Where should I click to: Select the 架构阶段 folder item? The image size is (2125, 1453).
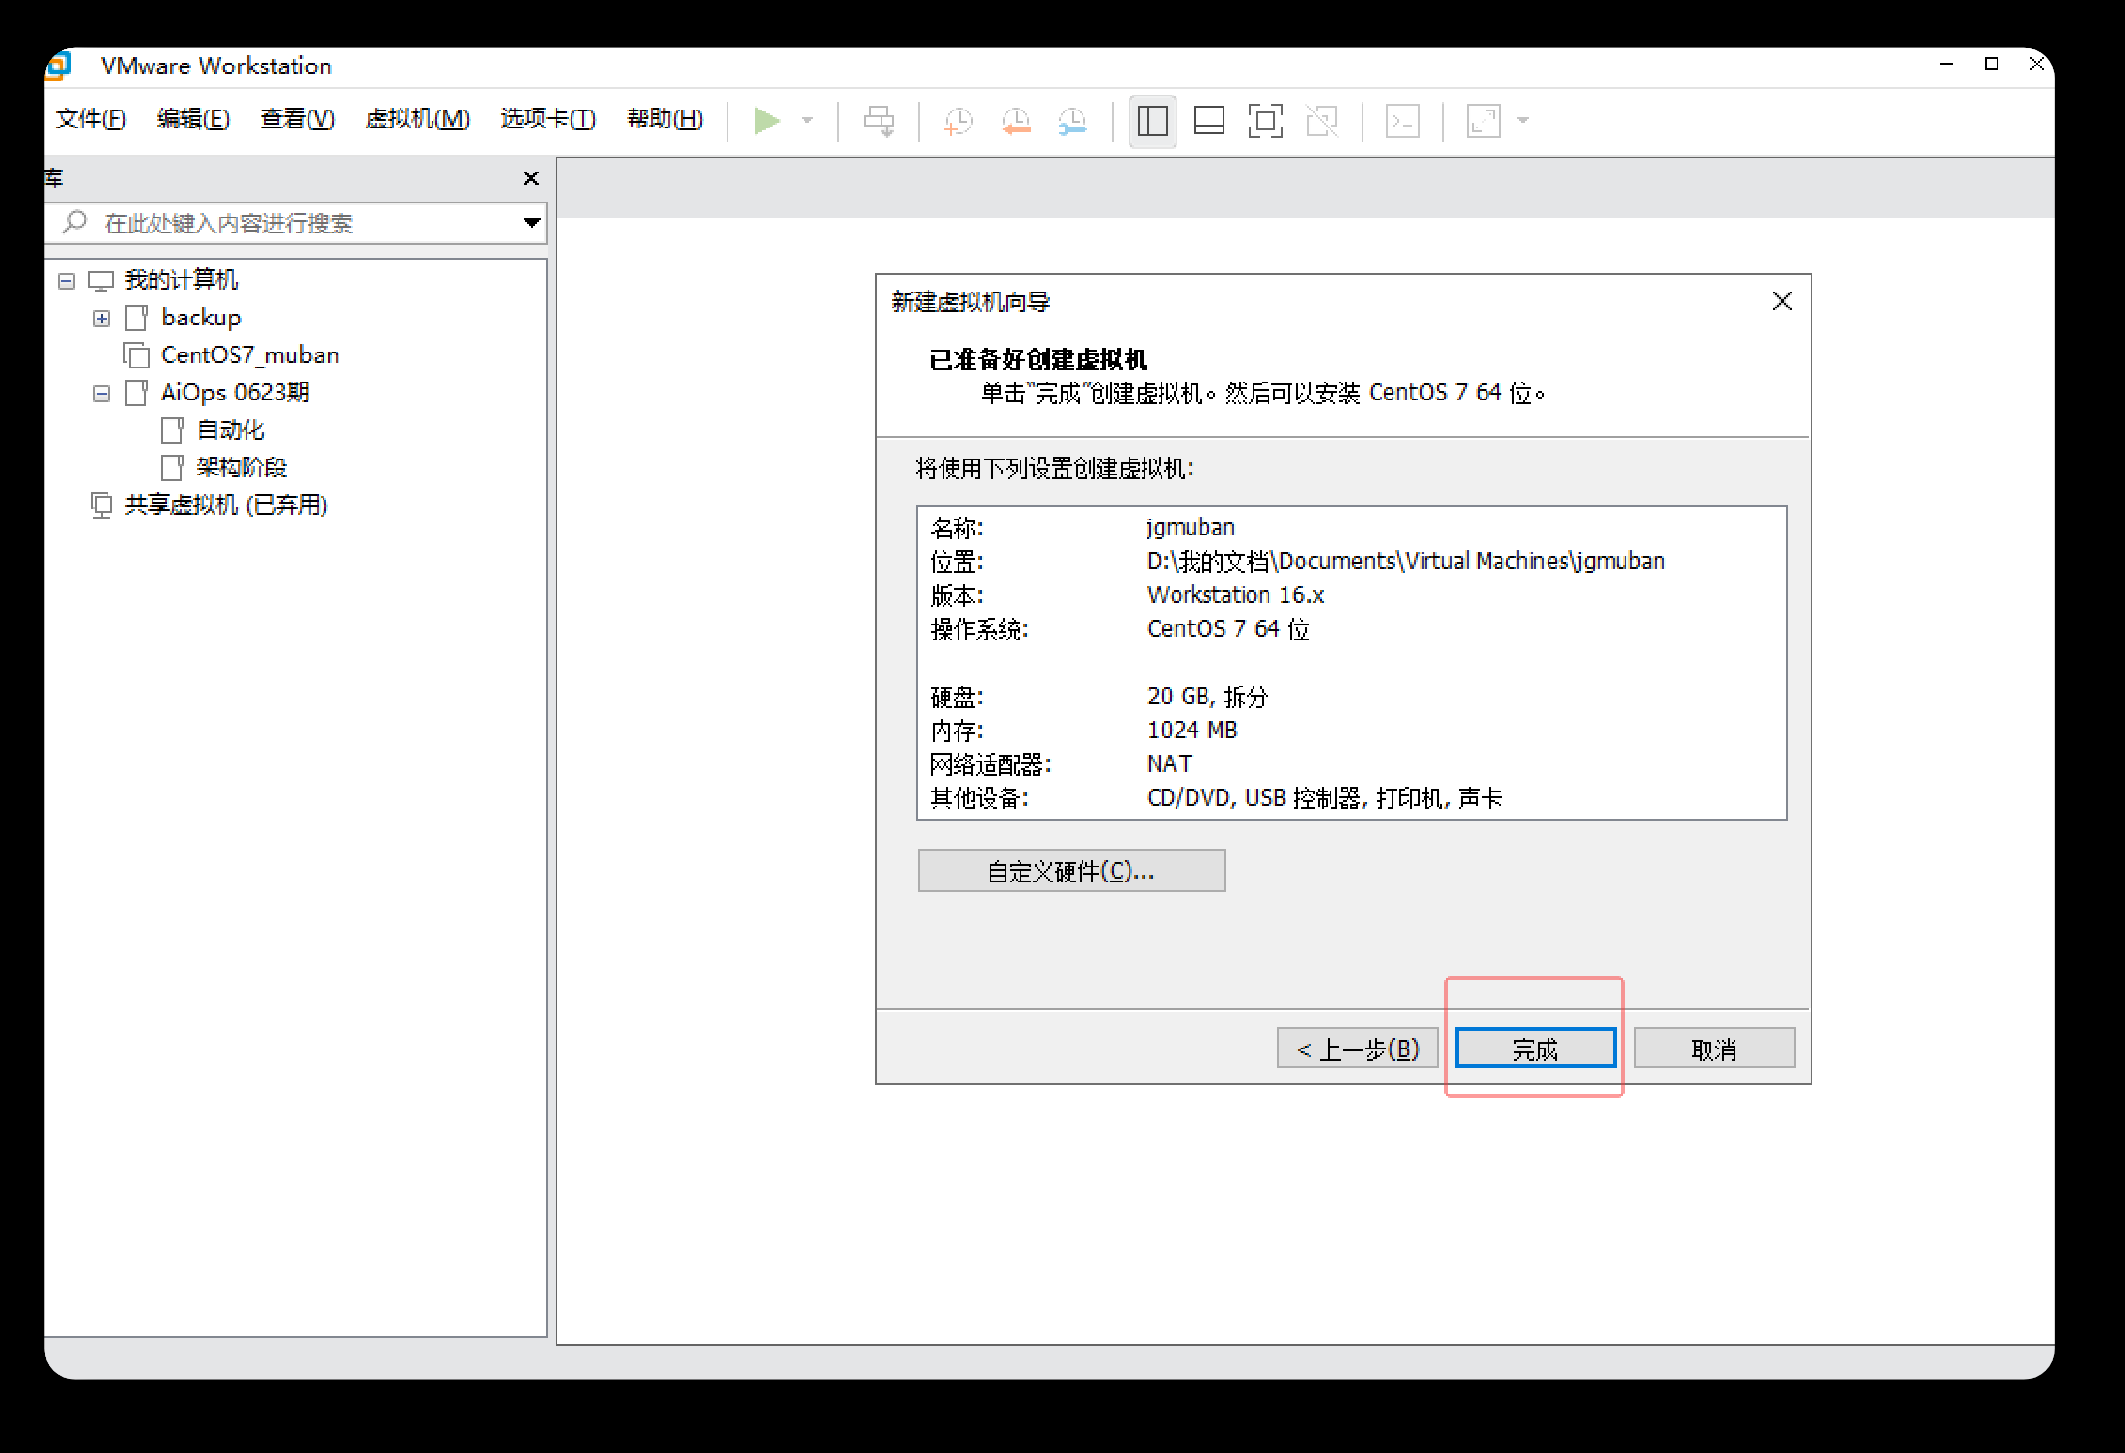coord(241,467)
